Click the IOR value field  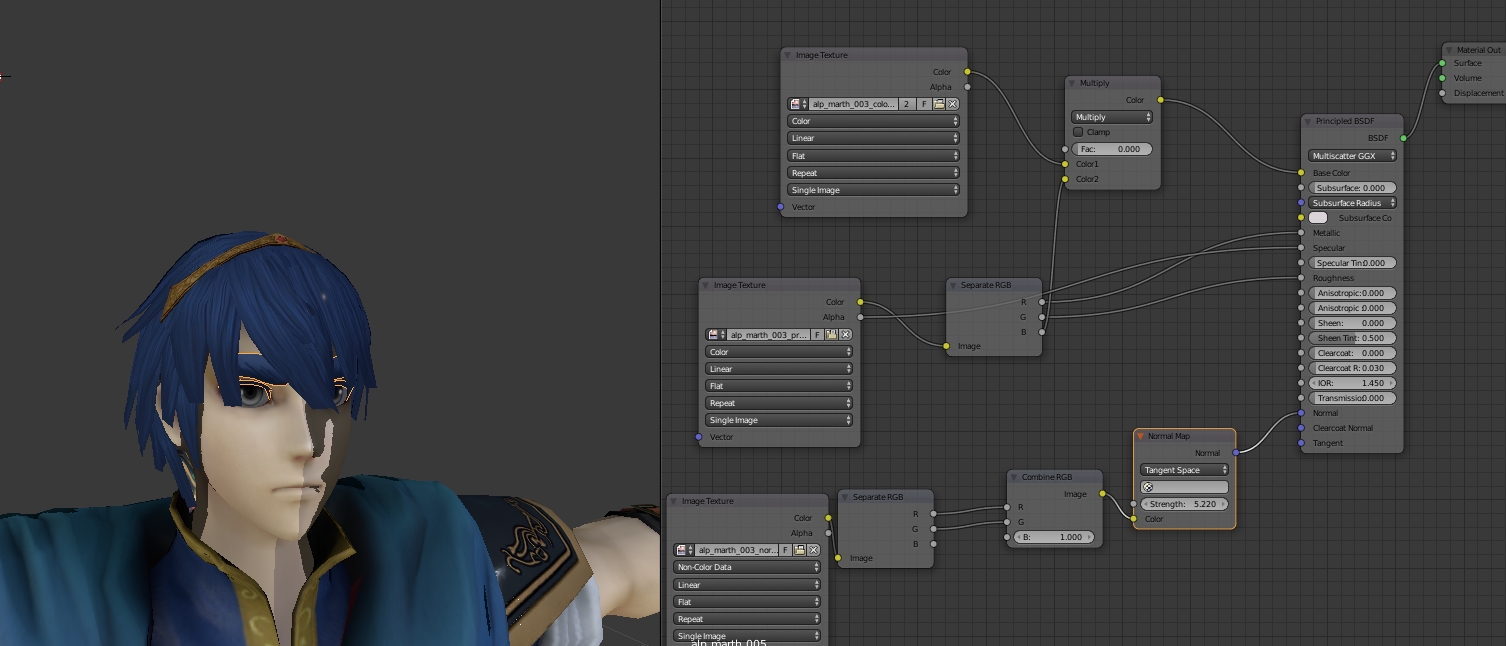1352,383
